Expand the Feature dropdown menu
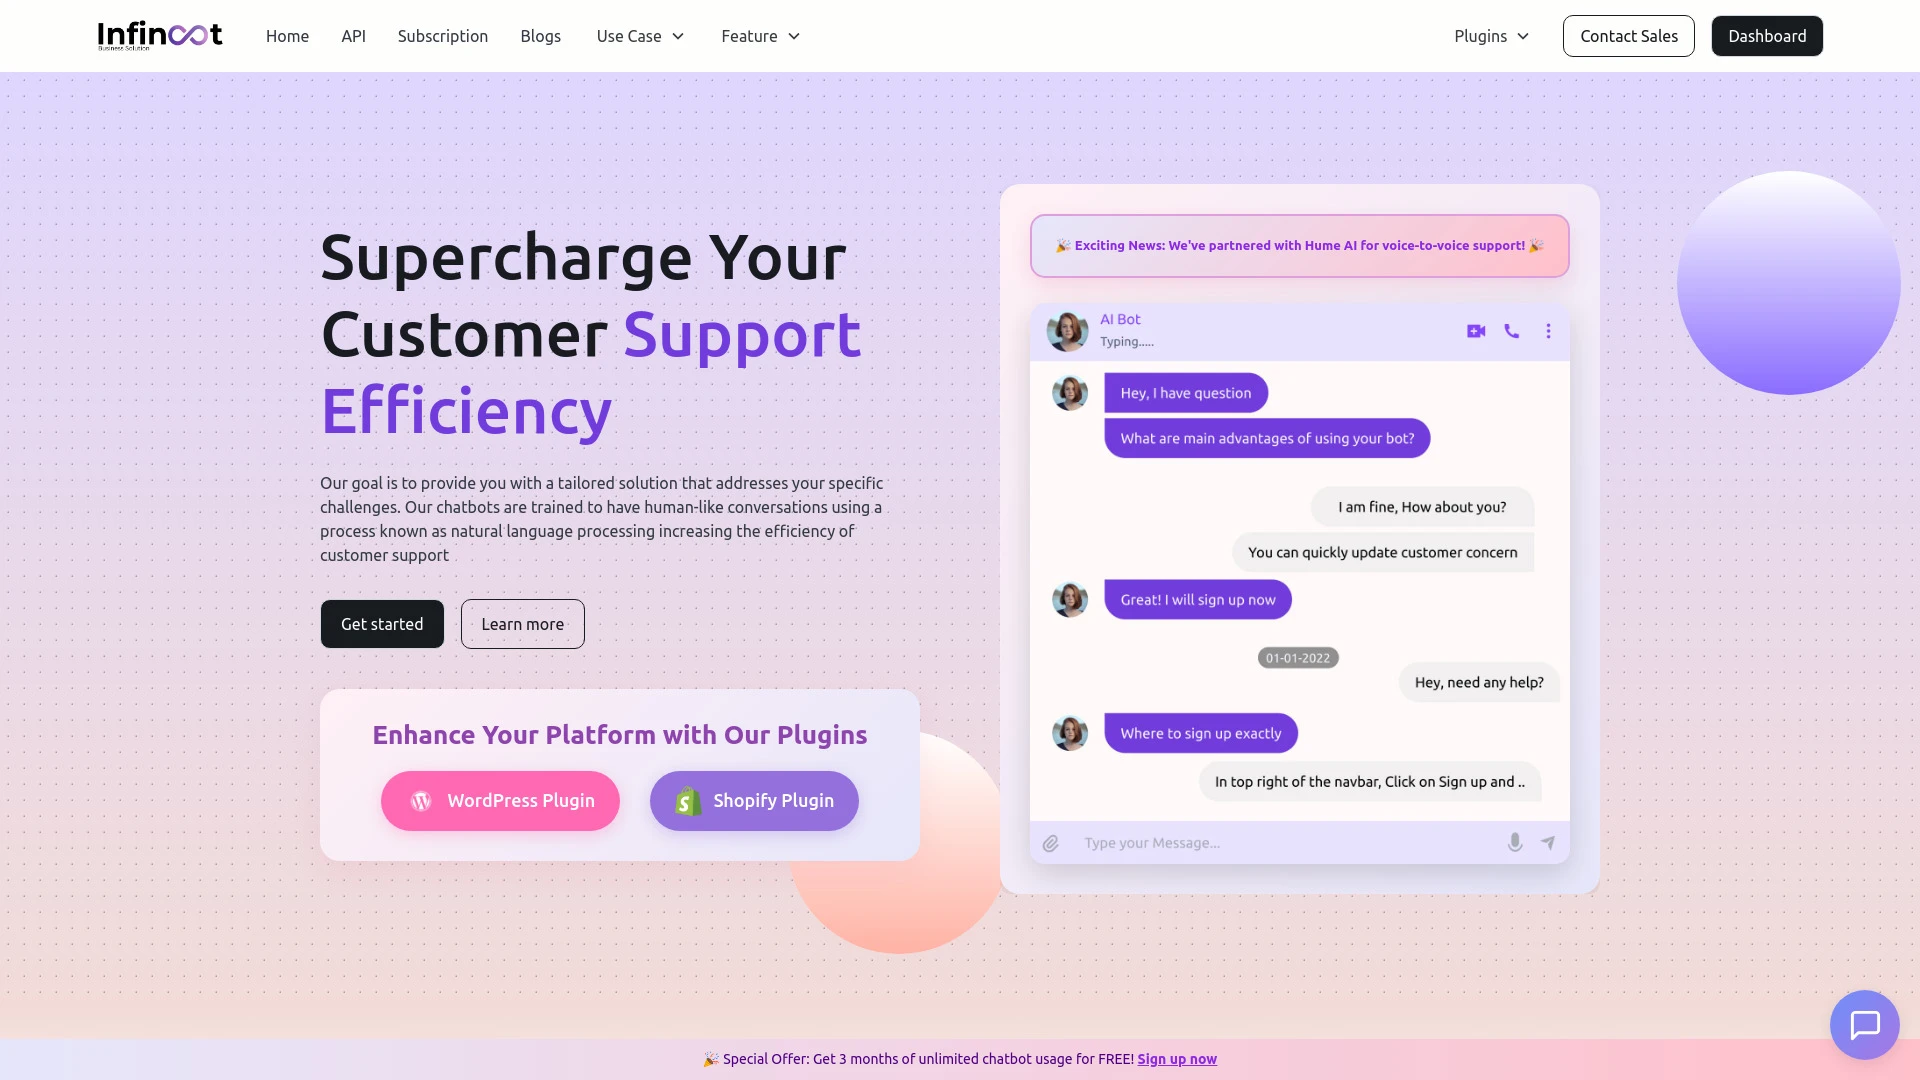 [x=762, y=36]
